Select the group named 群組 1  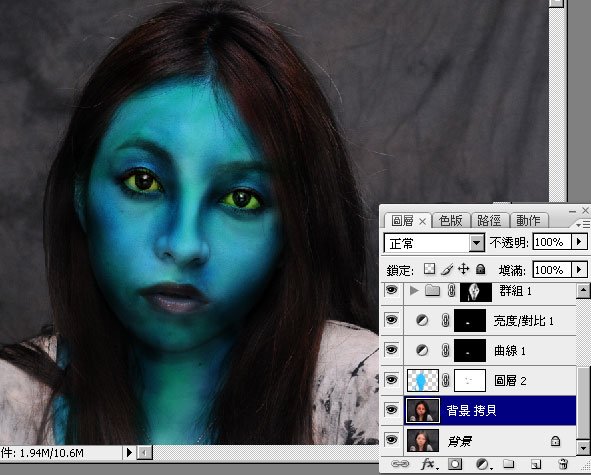(490, 293)
